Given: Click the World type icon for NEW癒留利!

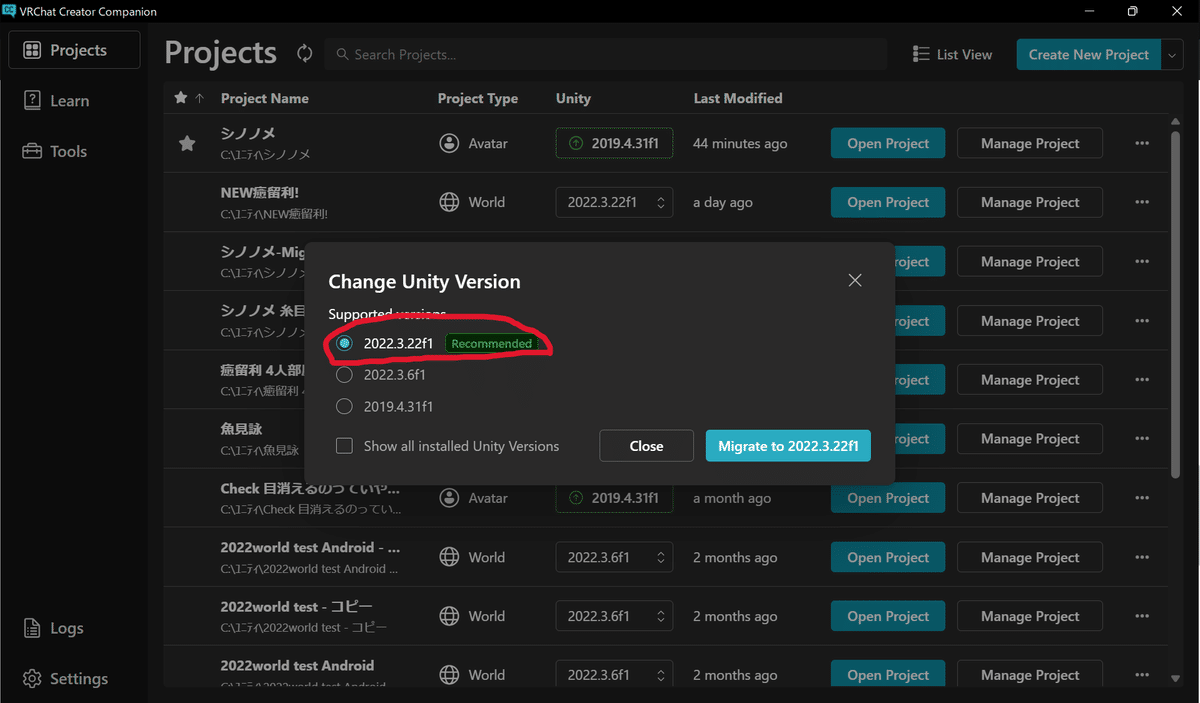Looking at the screenshot, I should [449, 202].
